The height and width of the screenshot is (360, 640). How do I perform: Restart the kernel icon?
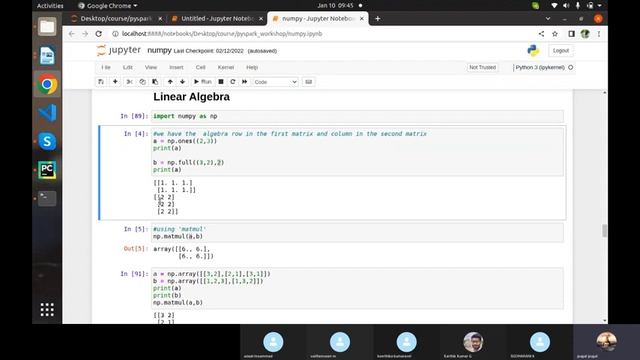[x=233, y=82]
